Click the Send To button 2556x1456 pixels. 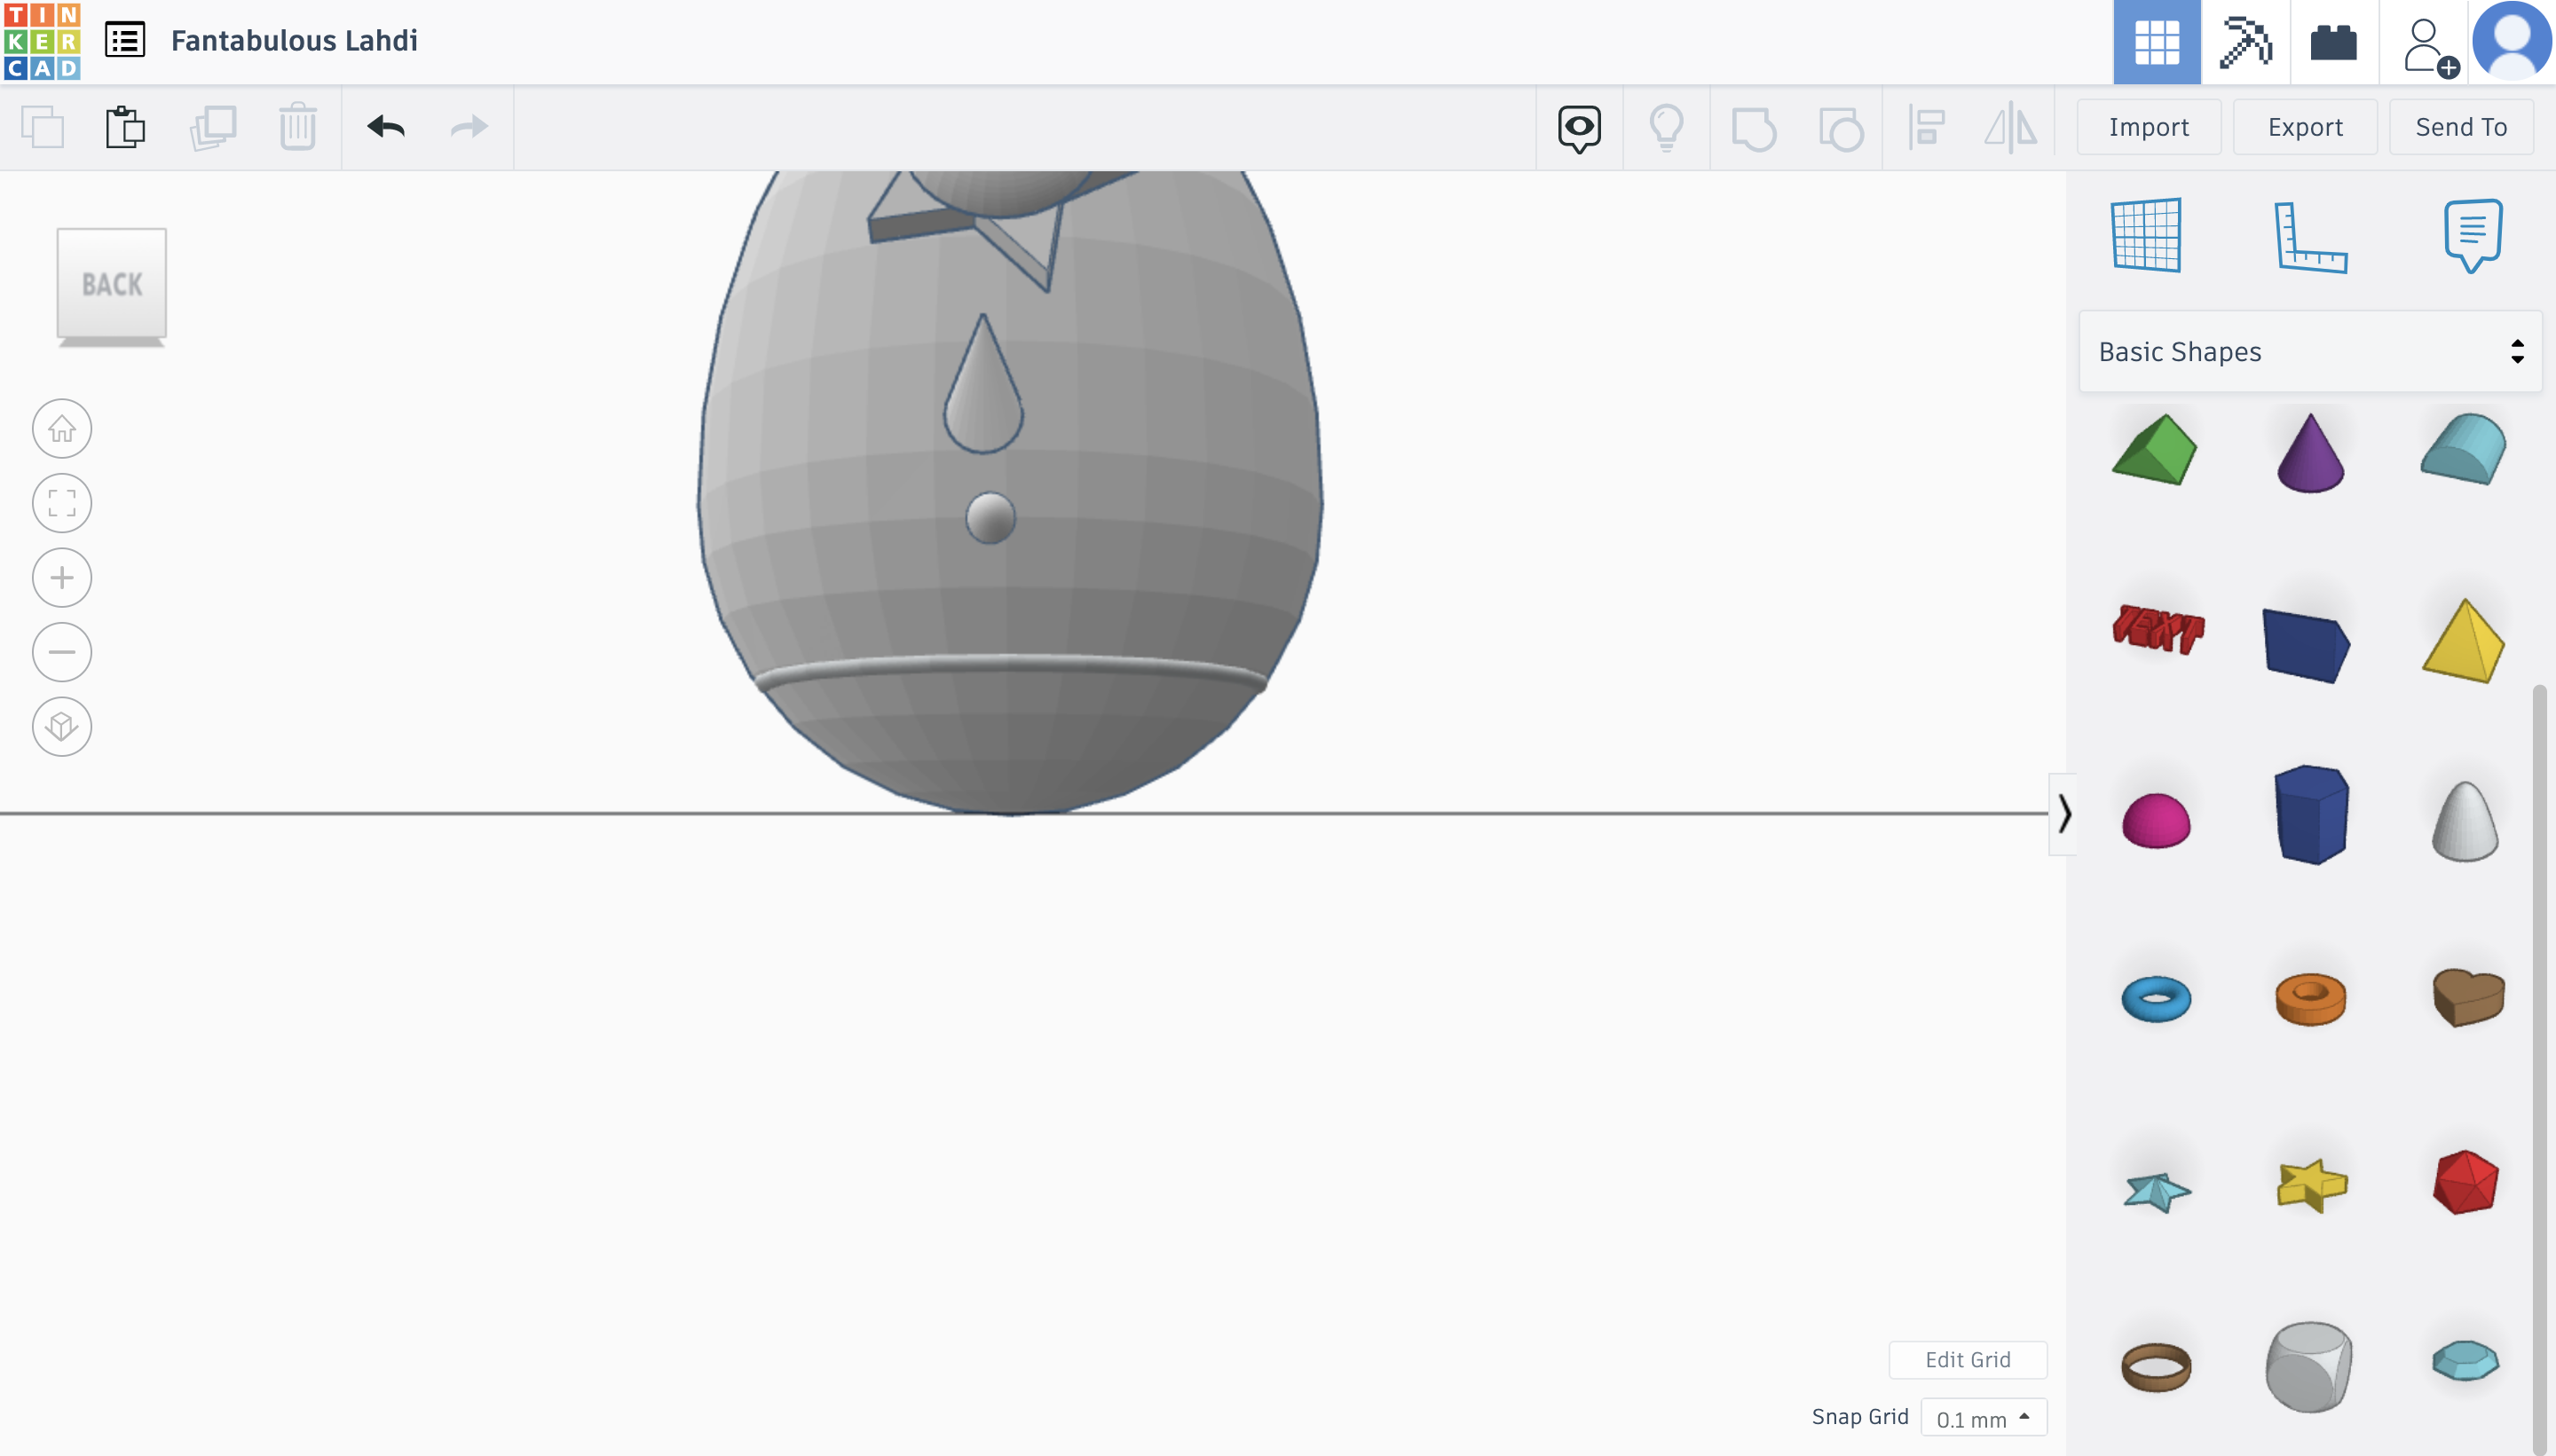point(2461,126)
